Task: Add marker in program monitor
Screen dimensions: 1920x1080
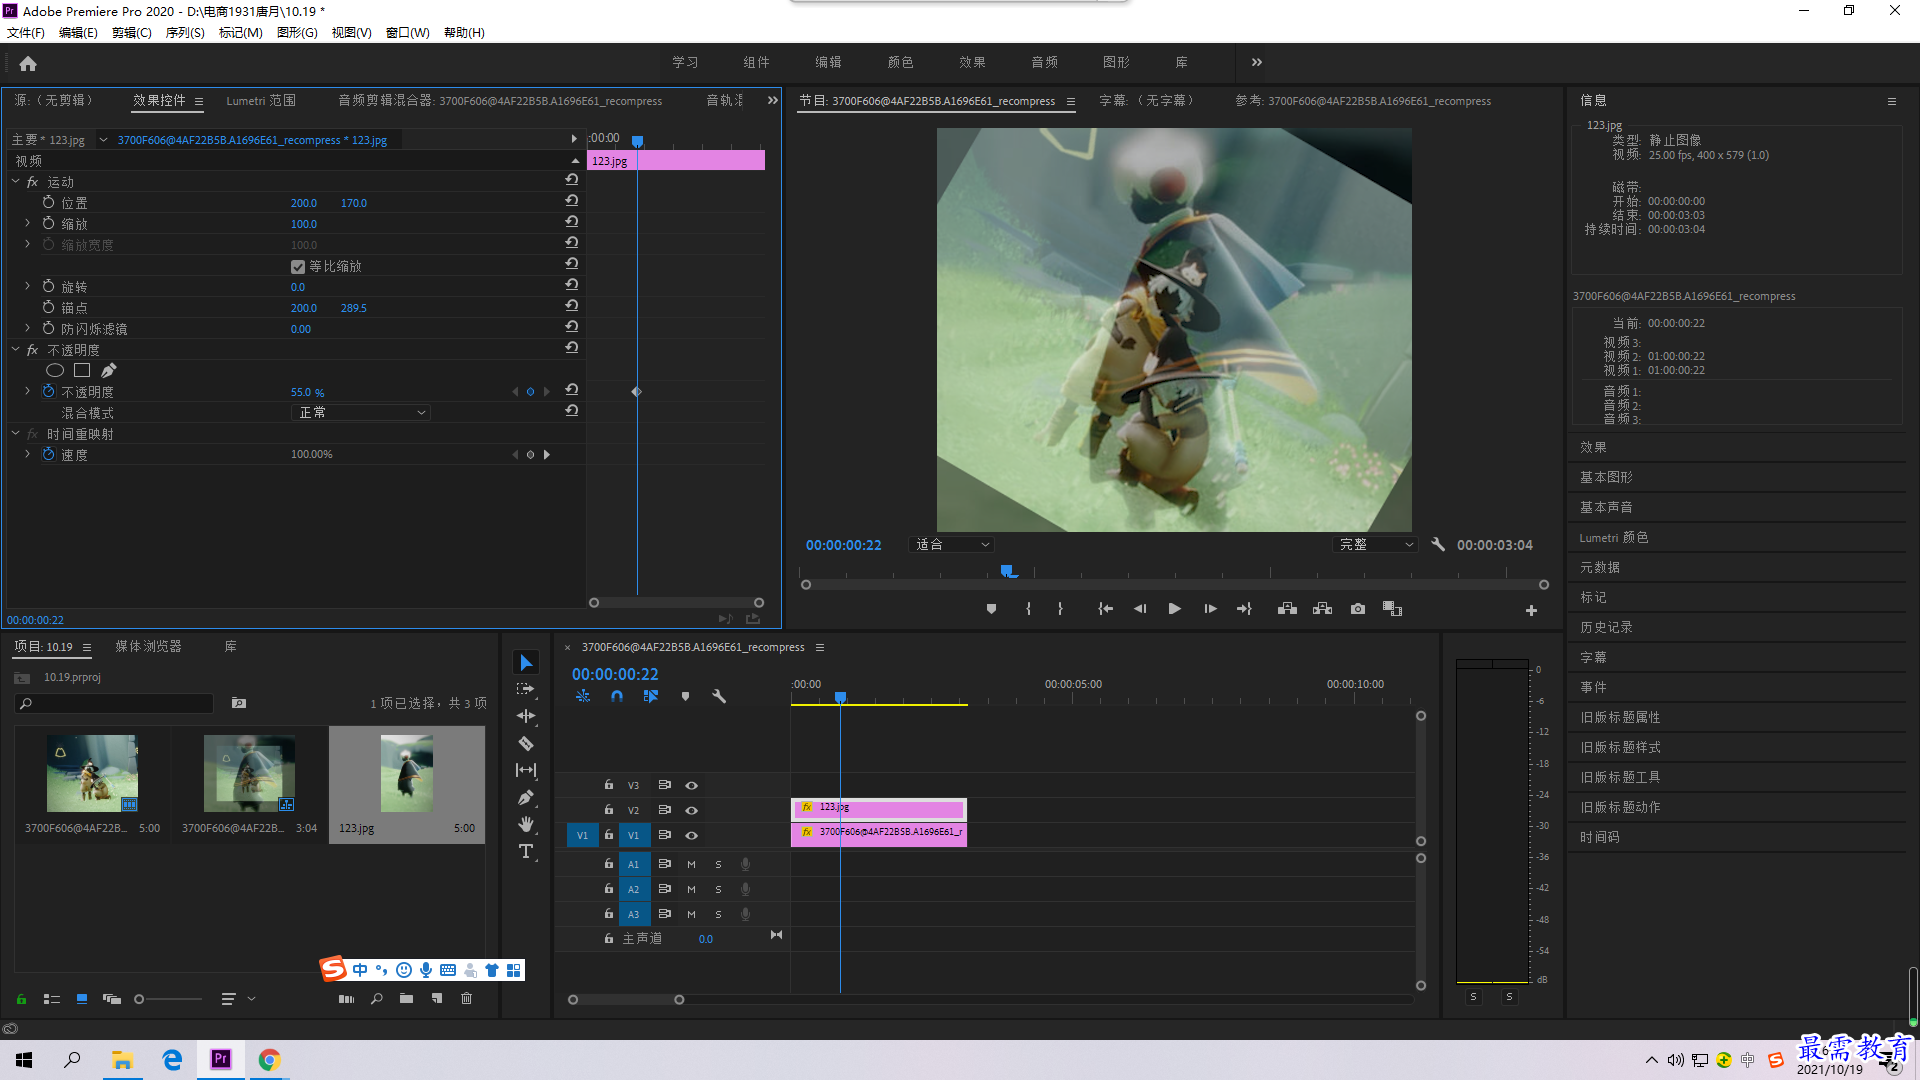Action: coord(991,609)
